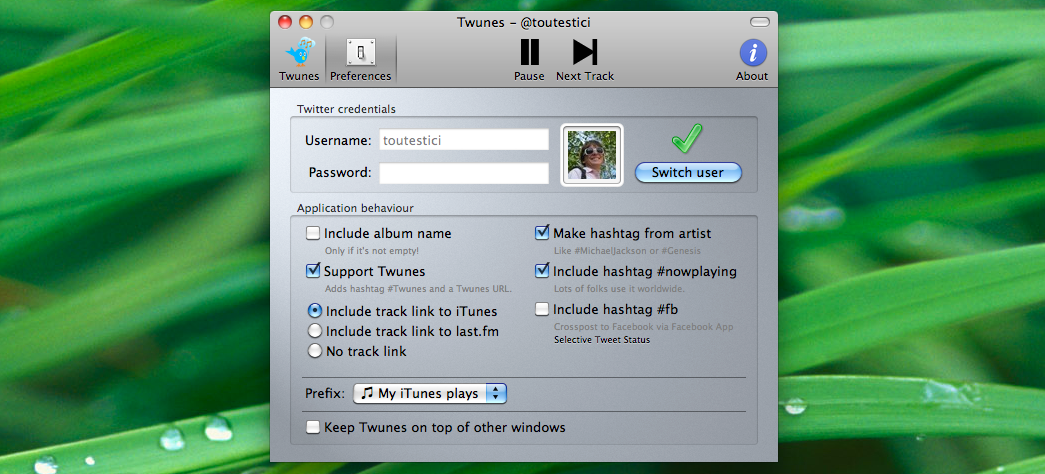The image size is (1045, 474).
Task: Click the toolbar toggle pill button
Action: coord(760,21)
